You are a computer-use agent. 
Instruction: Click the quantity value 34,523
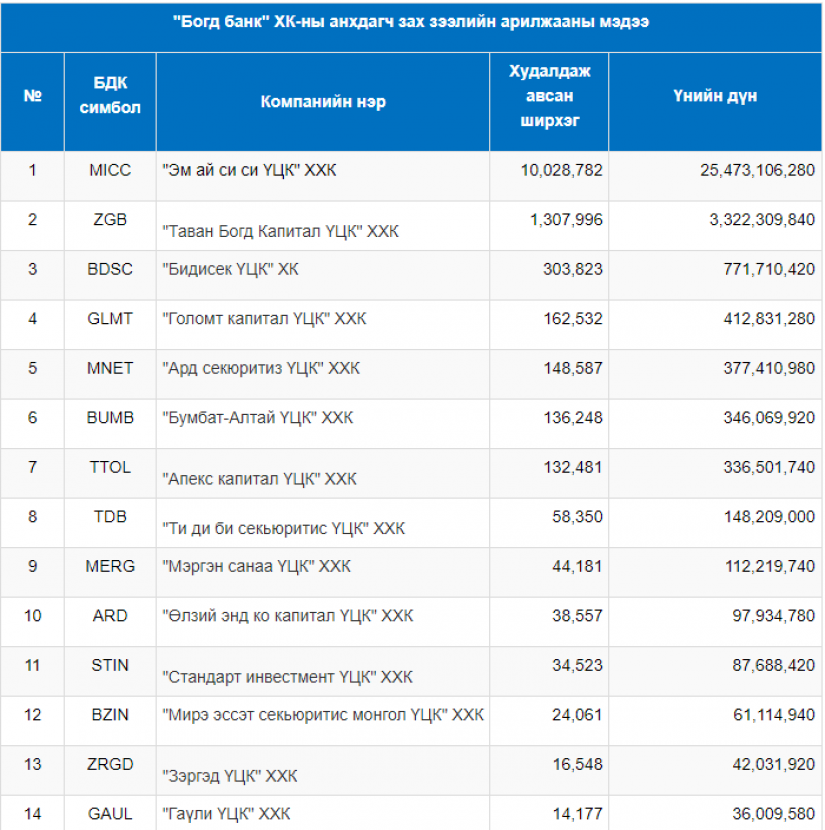tap(577, 665)
